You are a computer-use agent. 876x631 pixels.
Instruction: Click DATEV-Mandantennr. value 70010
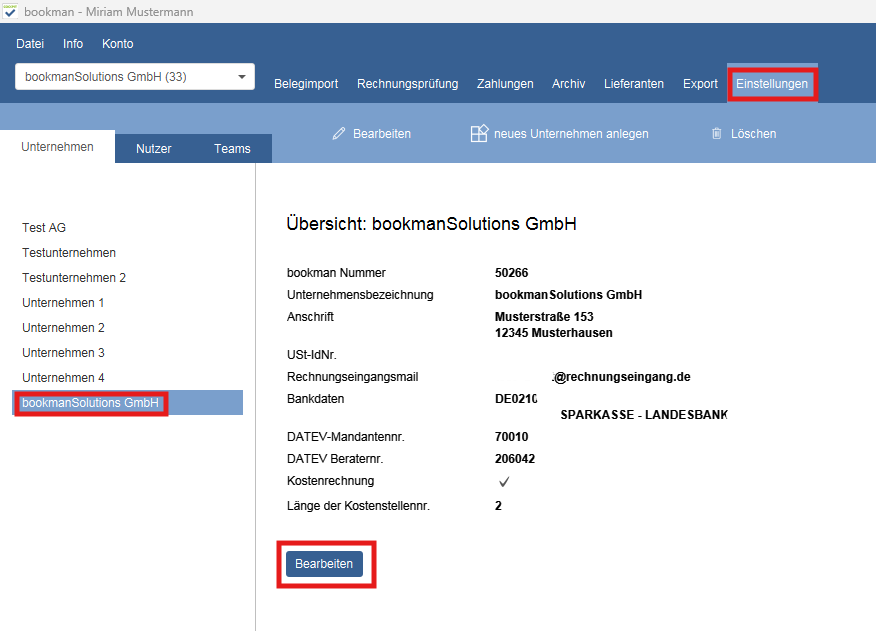pos(511,437)
